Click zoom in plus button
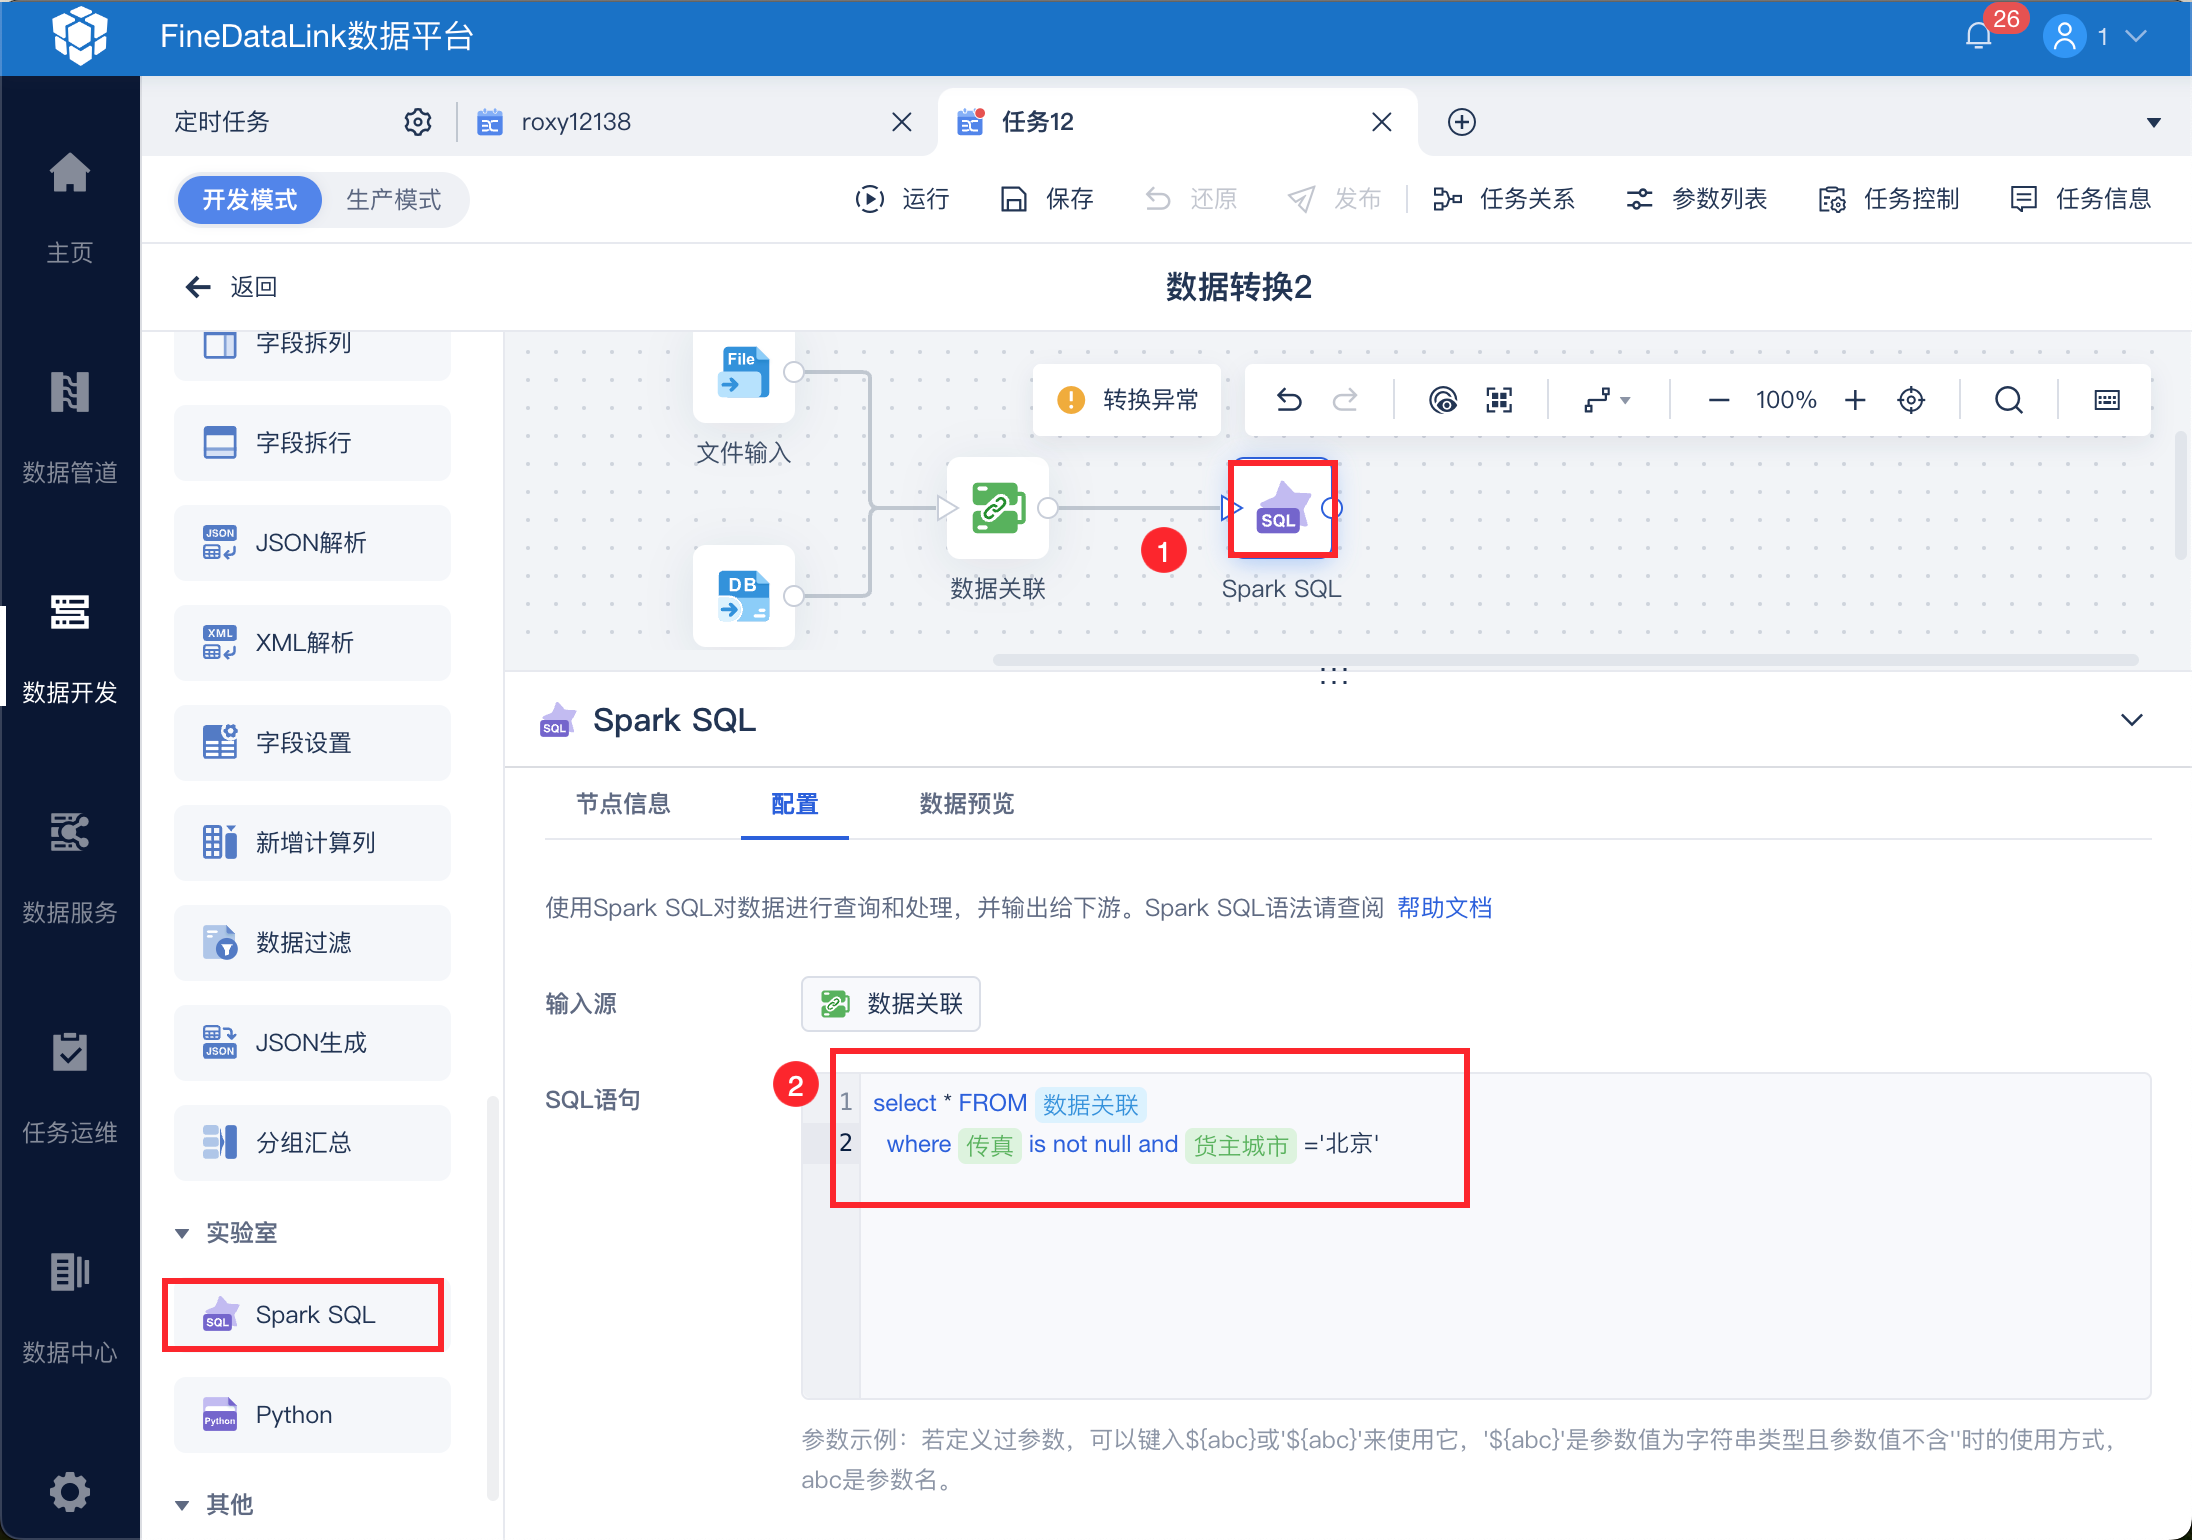The image size is (2192, 1540). point(1855,400)
